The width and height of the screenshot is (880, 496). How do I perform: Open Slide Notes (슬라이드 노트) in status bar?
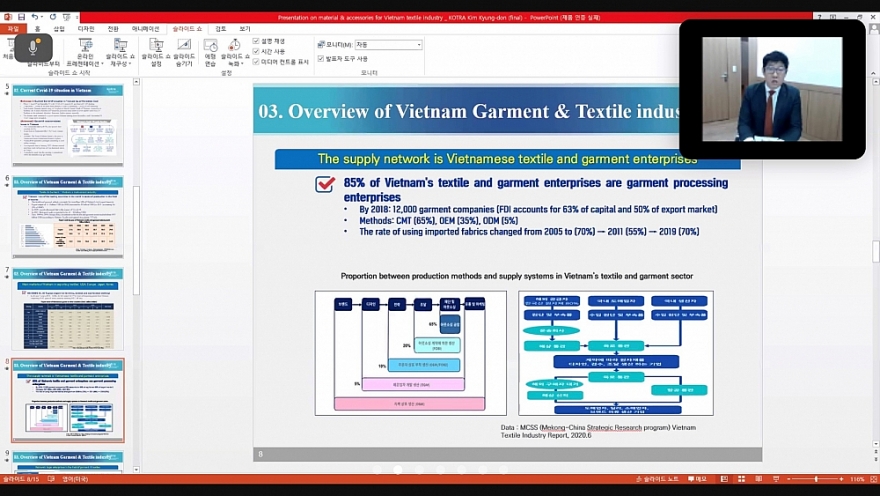(x=660, y=479)
